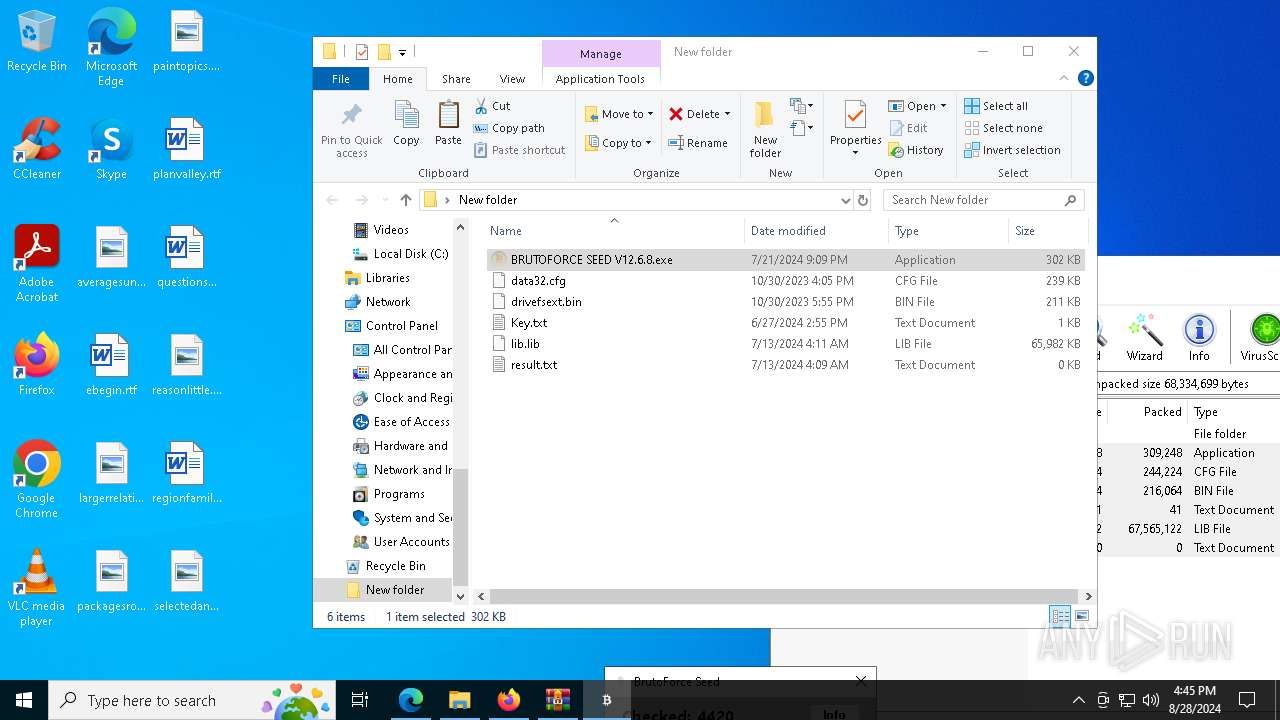Open Control Panel in navigation pane
This screenshot has width=1280, height=720.
[392, 326]
